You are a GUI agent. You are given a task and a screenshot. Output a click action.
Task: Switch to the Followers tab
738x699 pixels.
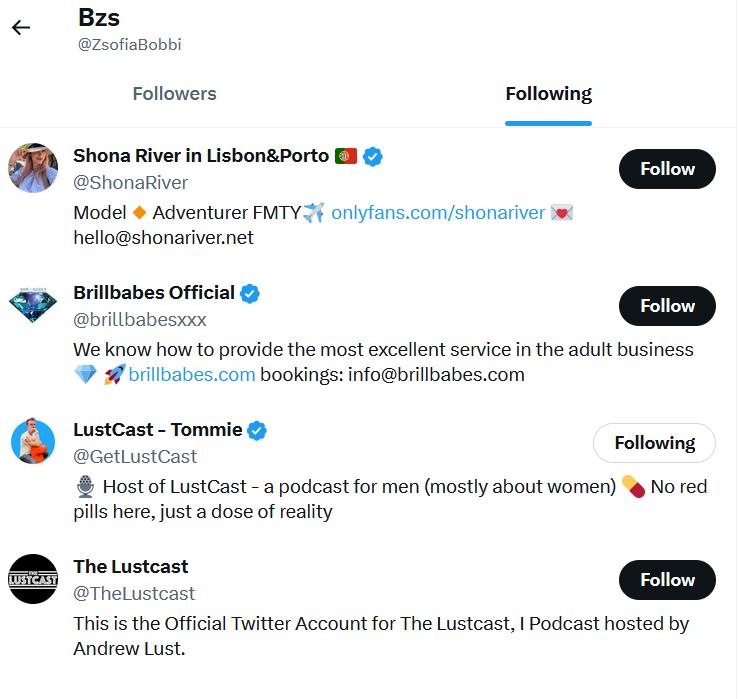174,94
